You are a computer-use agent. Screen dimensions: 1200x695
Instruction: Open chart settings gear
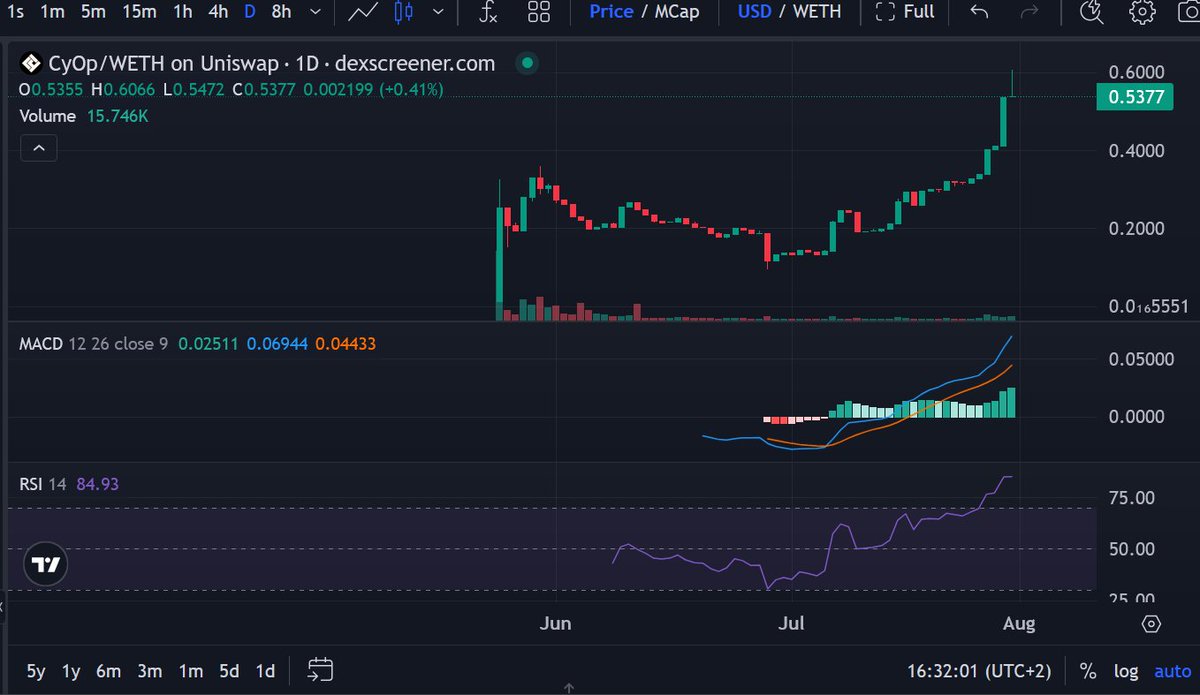point(1142,12)
